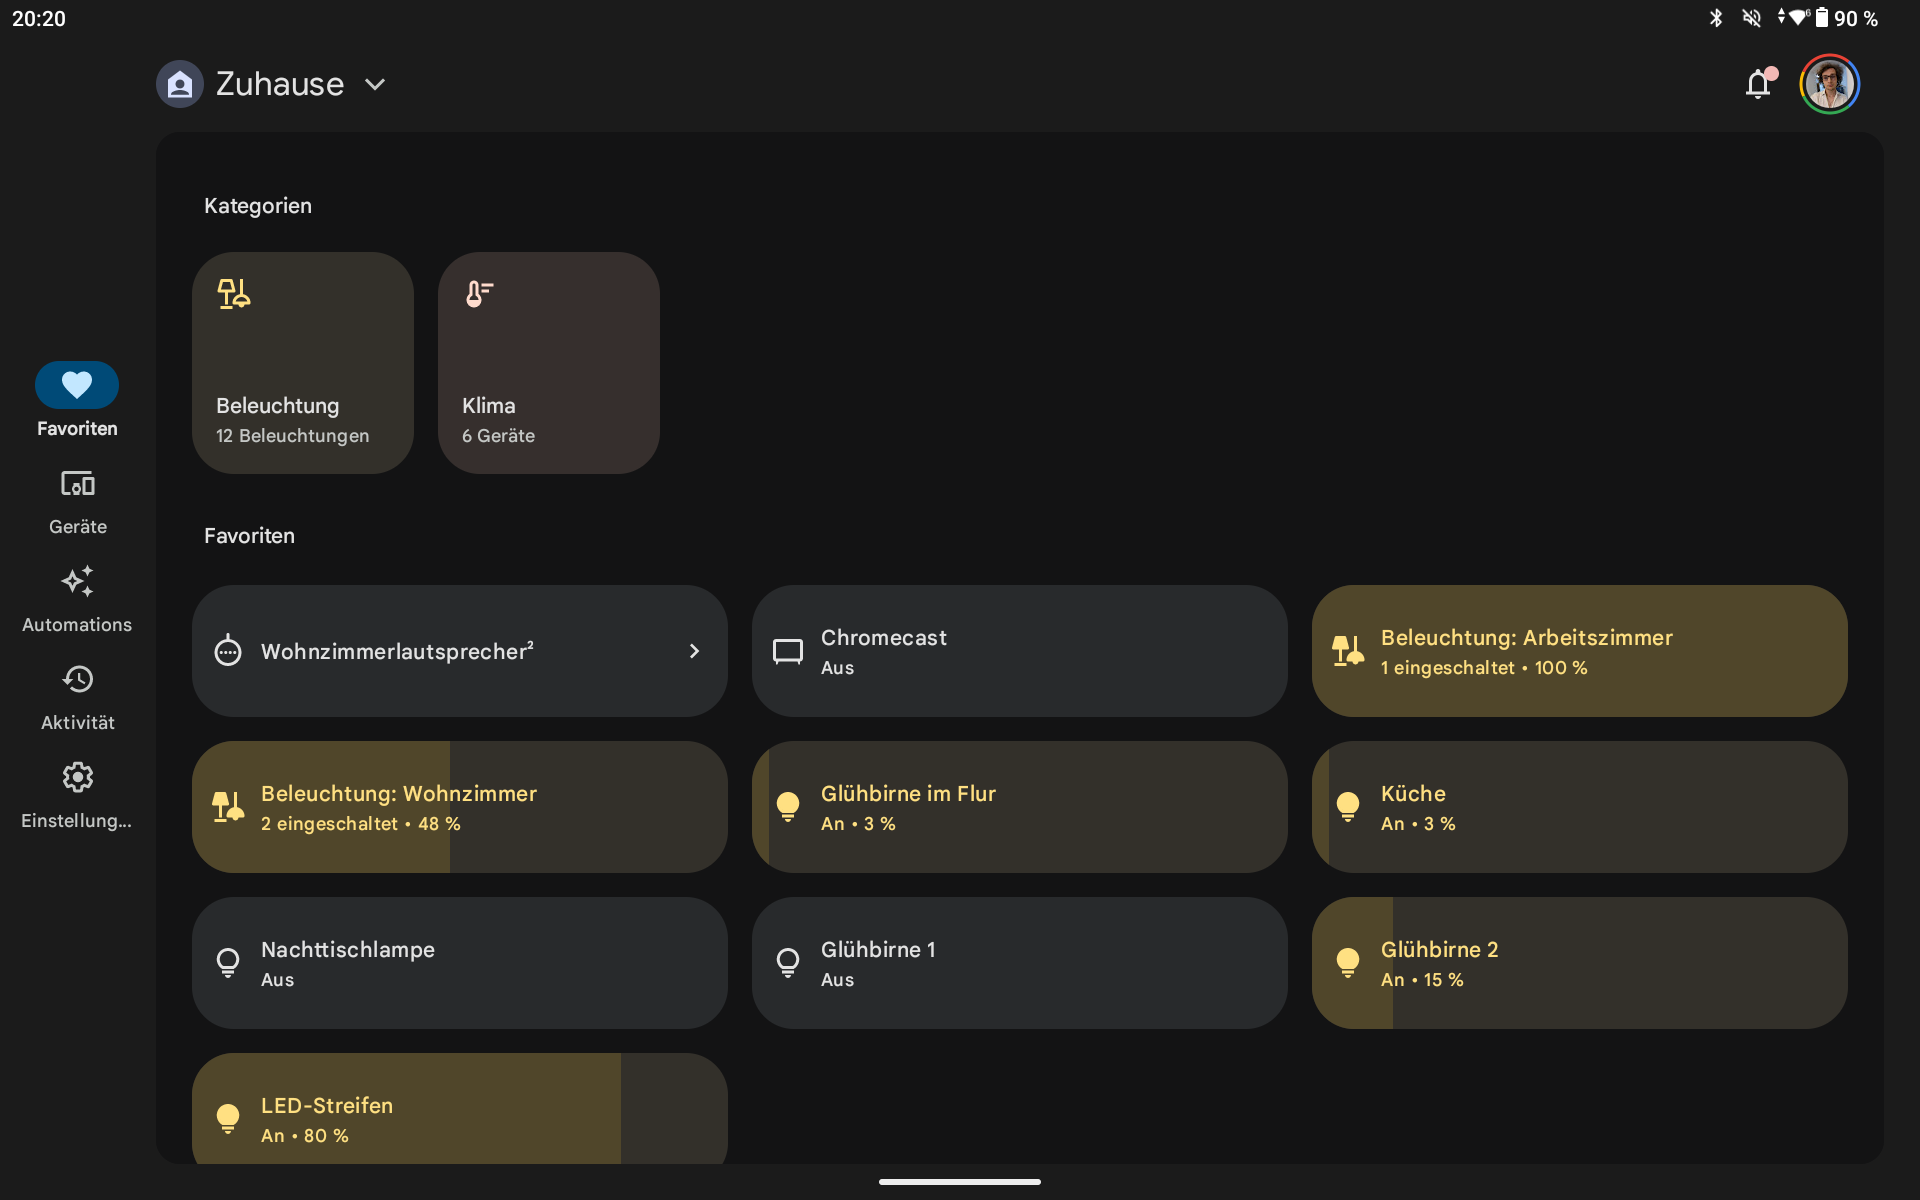Open the Geräte devices icon

[x=77, y=484]
